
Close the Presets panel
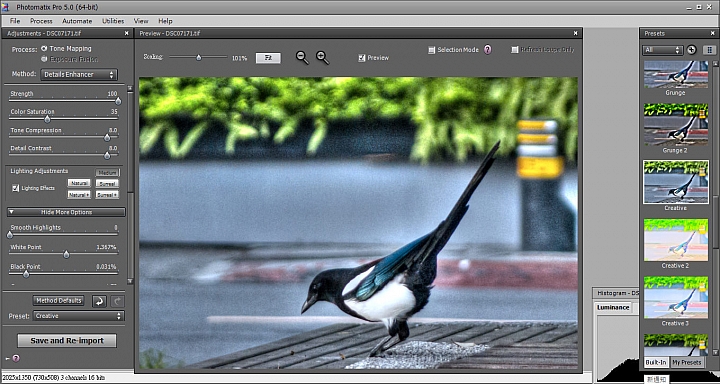click(712, 33)
